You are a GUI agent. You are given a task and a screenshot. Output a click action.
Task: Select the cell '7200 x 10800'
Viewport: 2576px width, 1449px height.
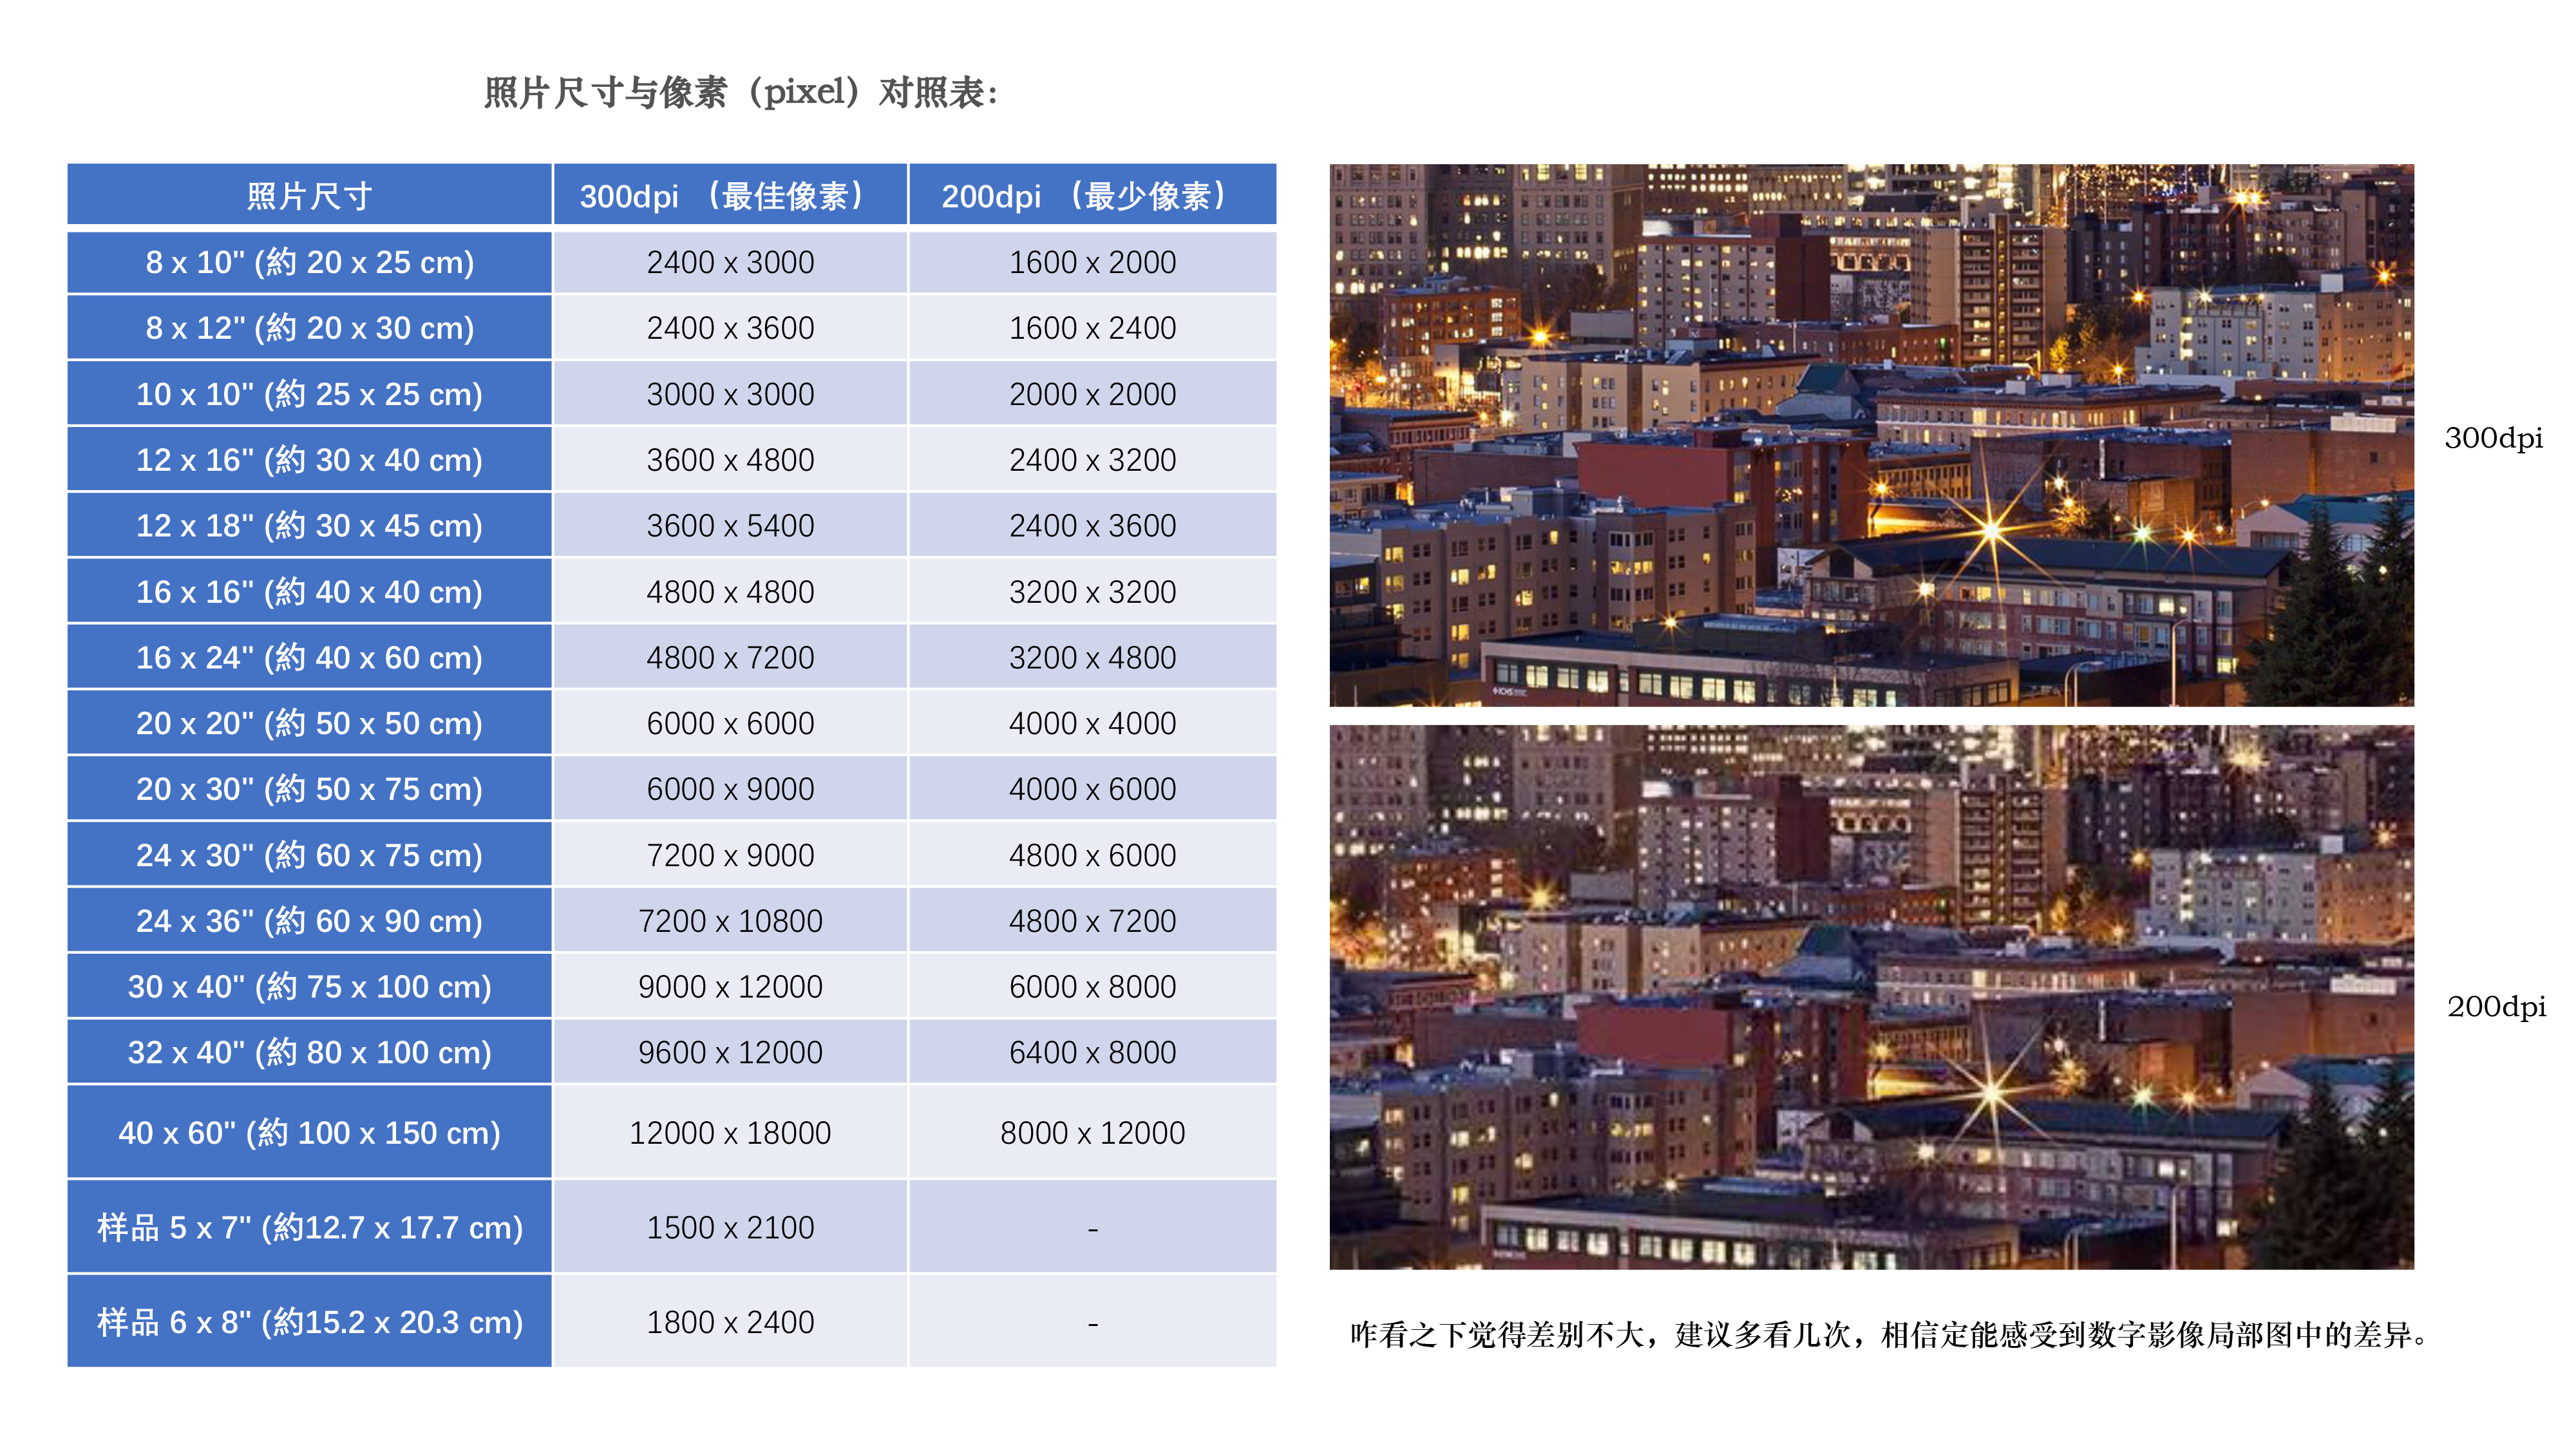pos(730,921)
